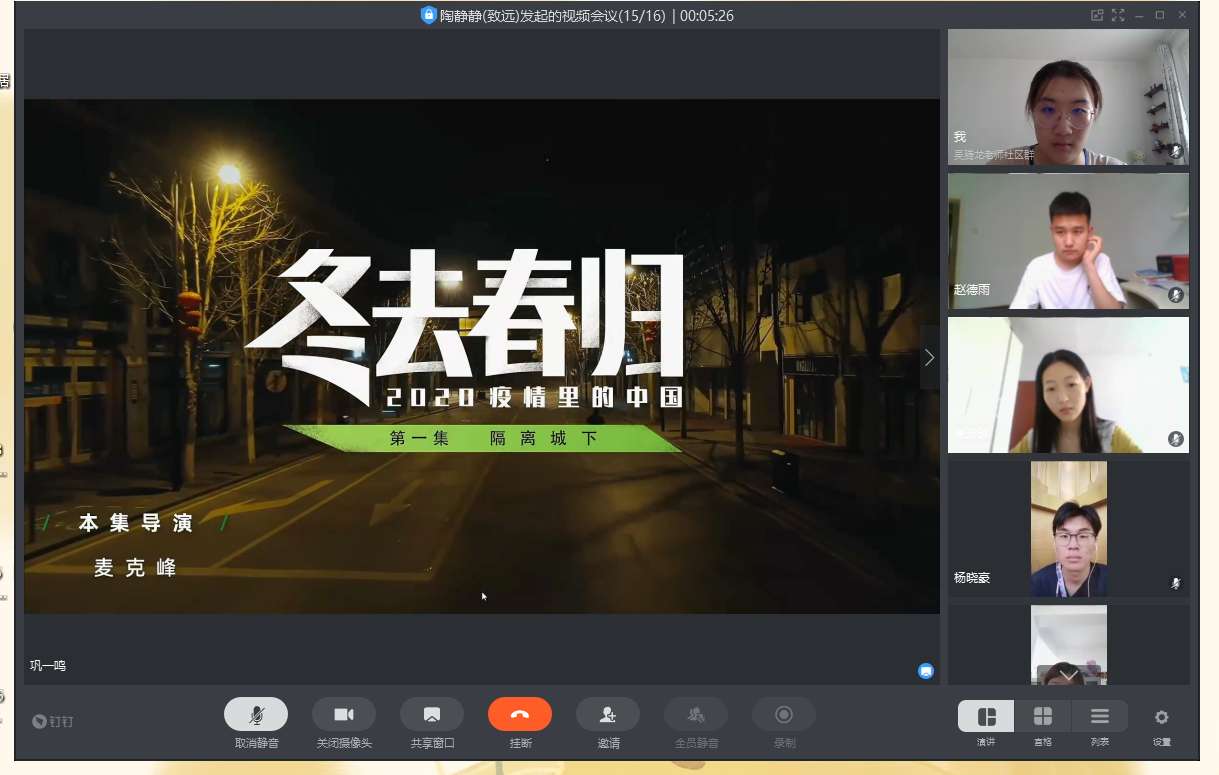Unmute microphone with 取消静音 button
This screenshot has width=1219, height=775.
[x=256, y=714]
